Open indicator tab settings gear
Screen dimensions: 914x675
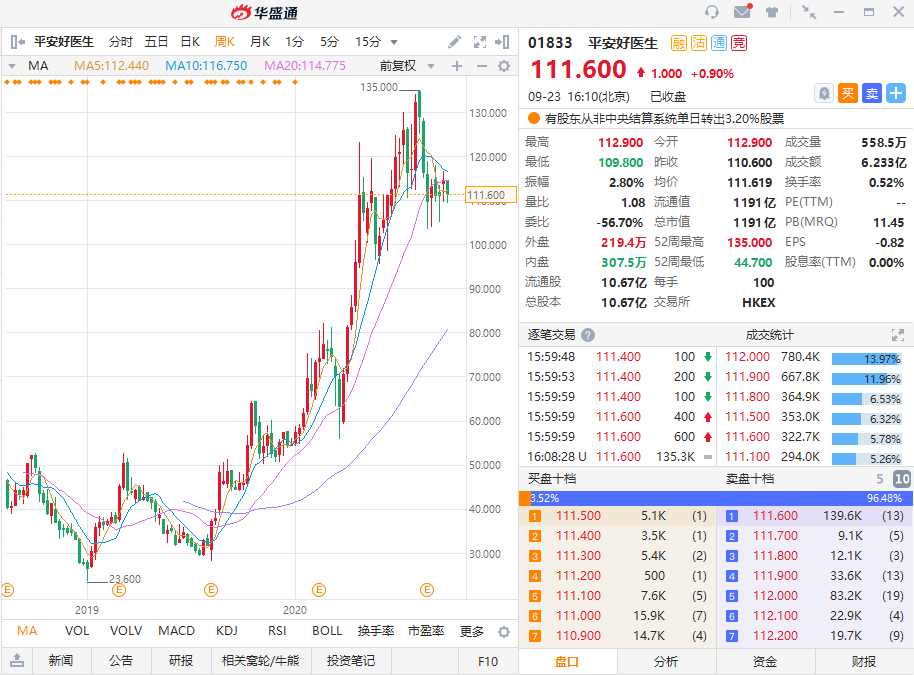point(504,632)
